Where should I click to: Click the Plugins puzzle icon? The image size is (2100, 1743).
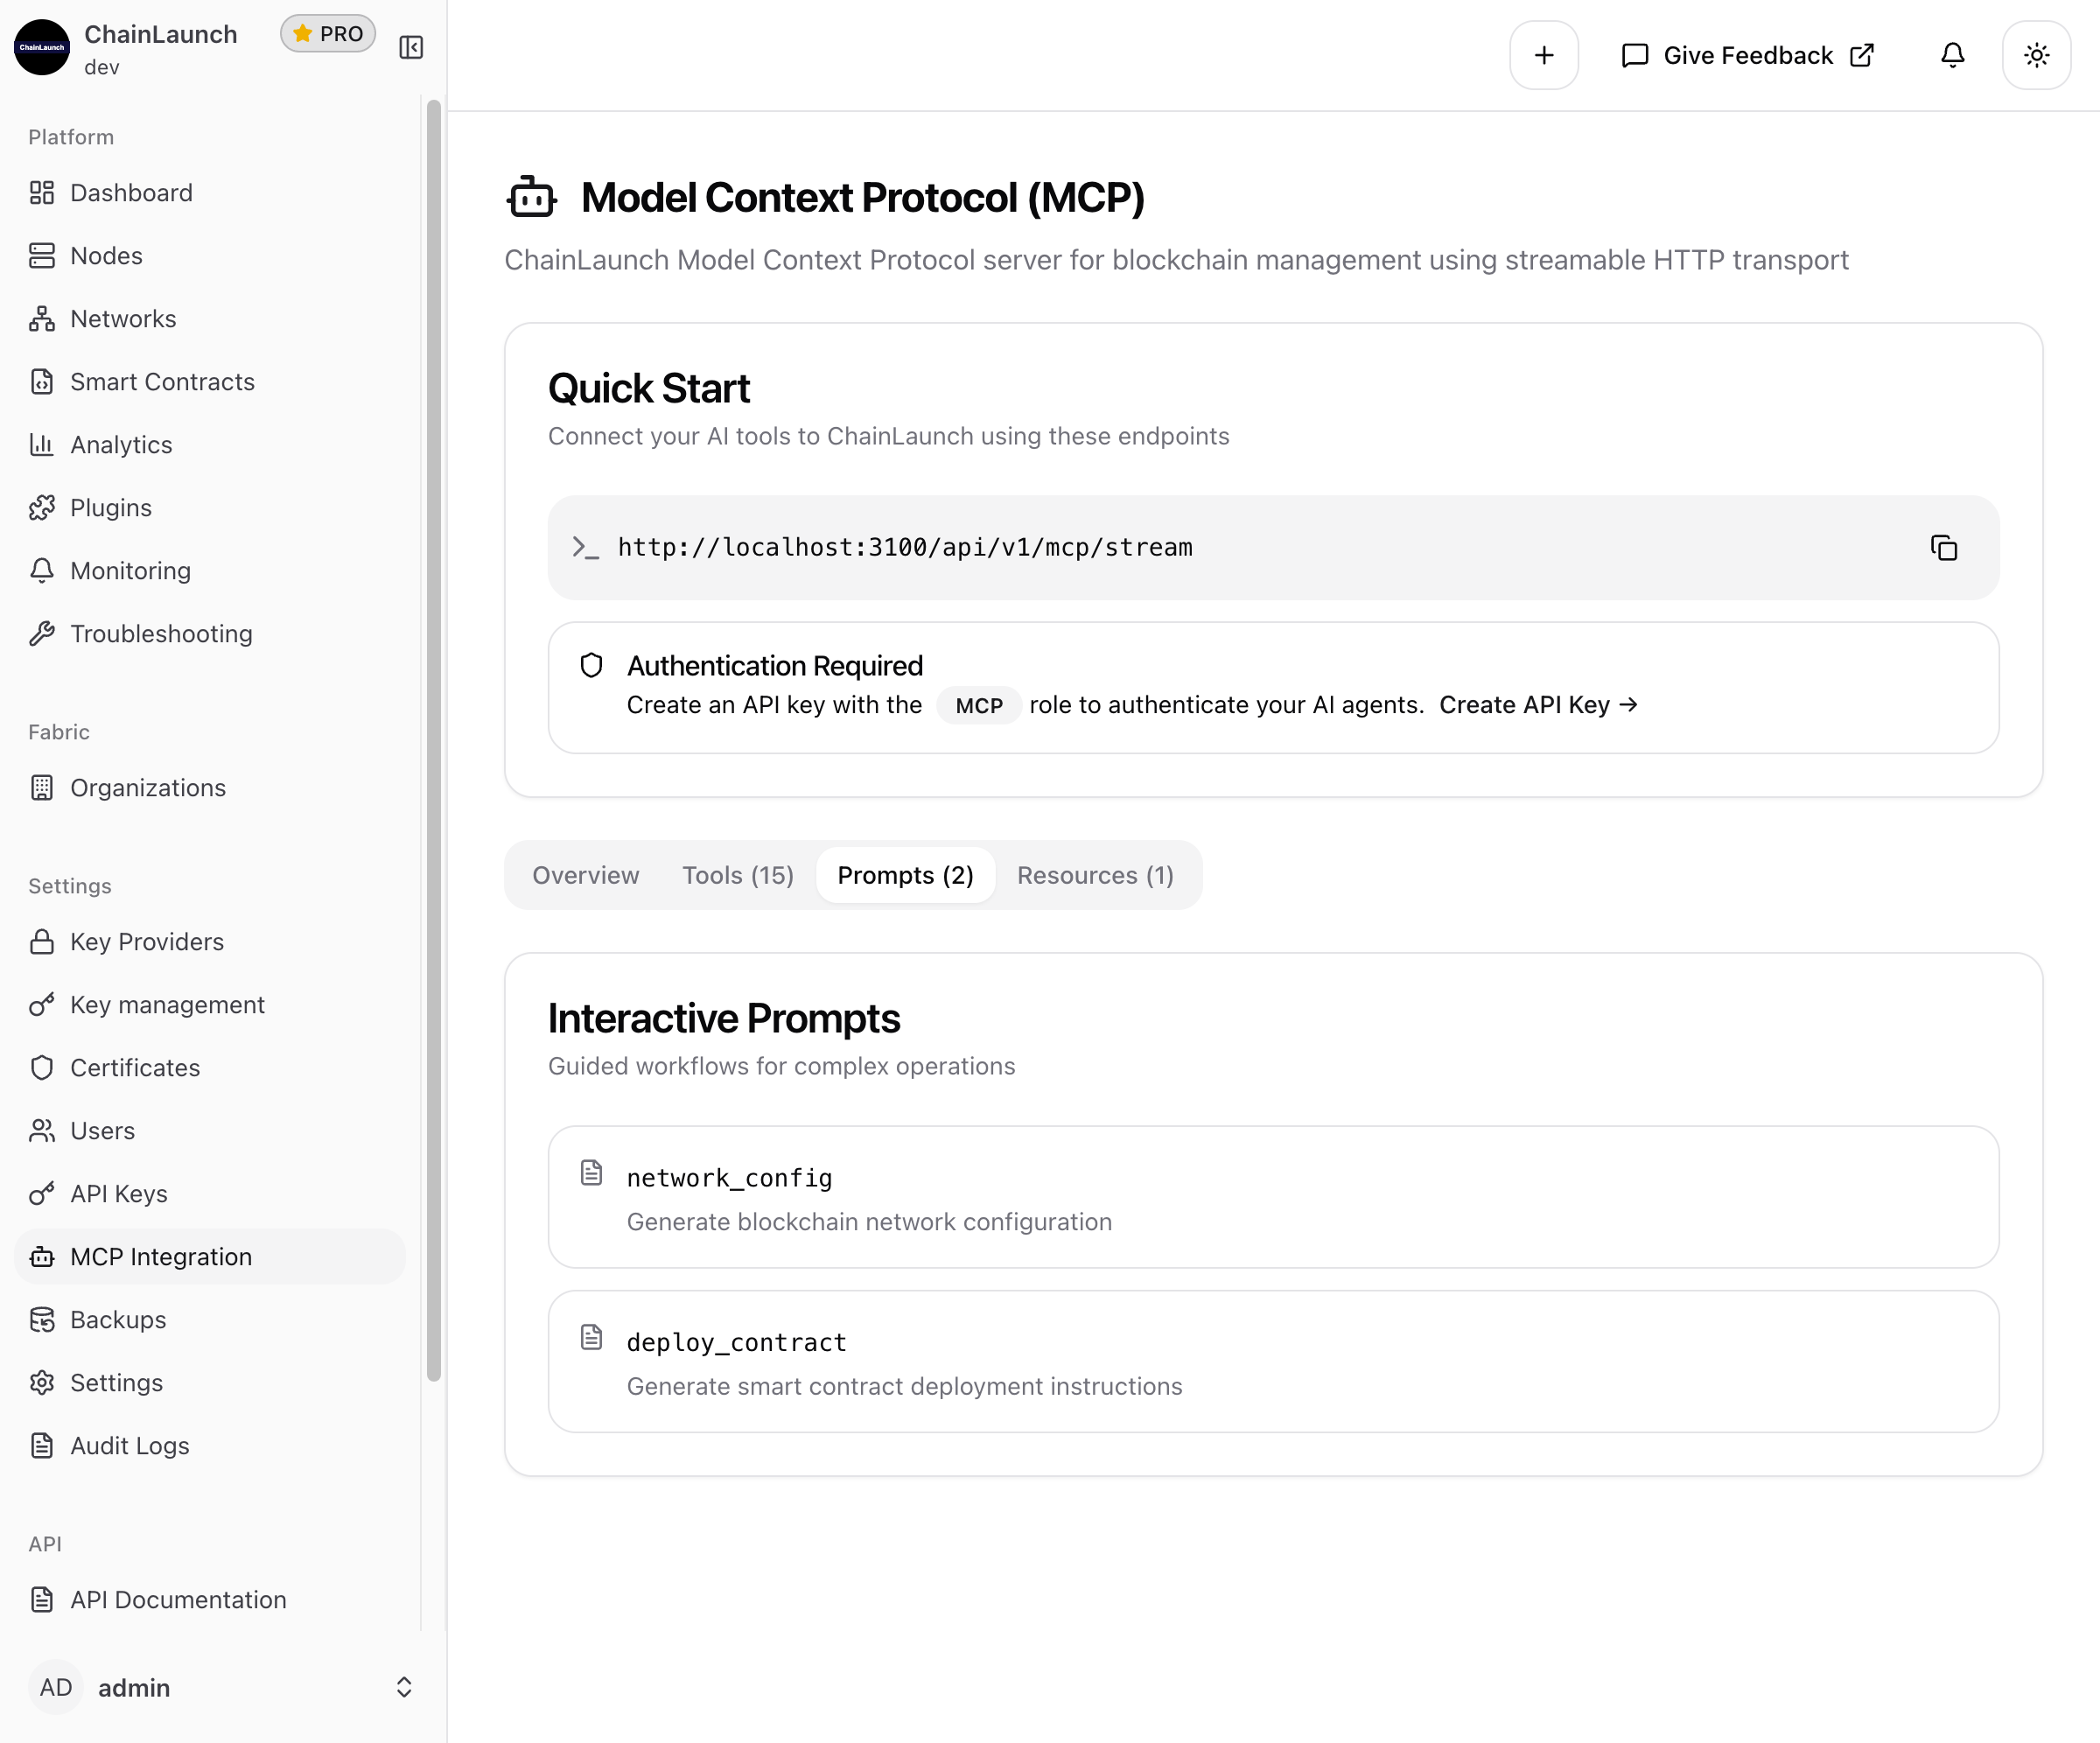point(42,508)
